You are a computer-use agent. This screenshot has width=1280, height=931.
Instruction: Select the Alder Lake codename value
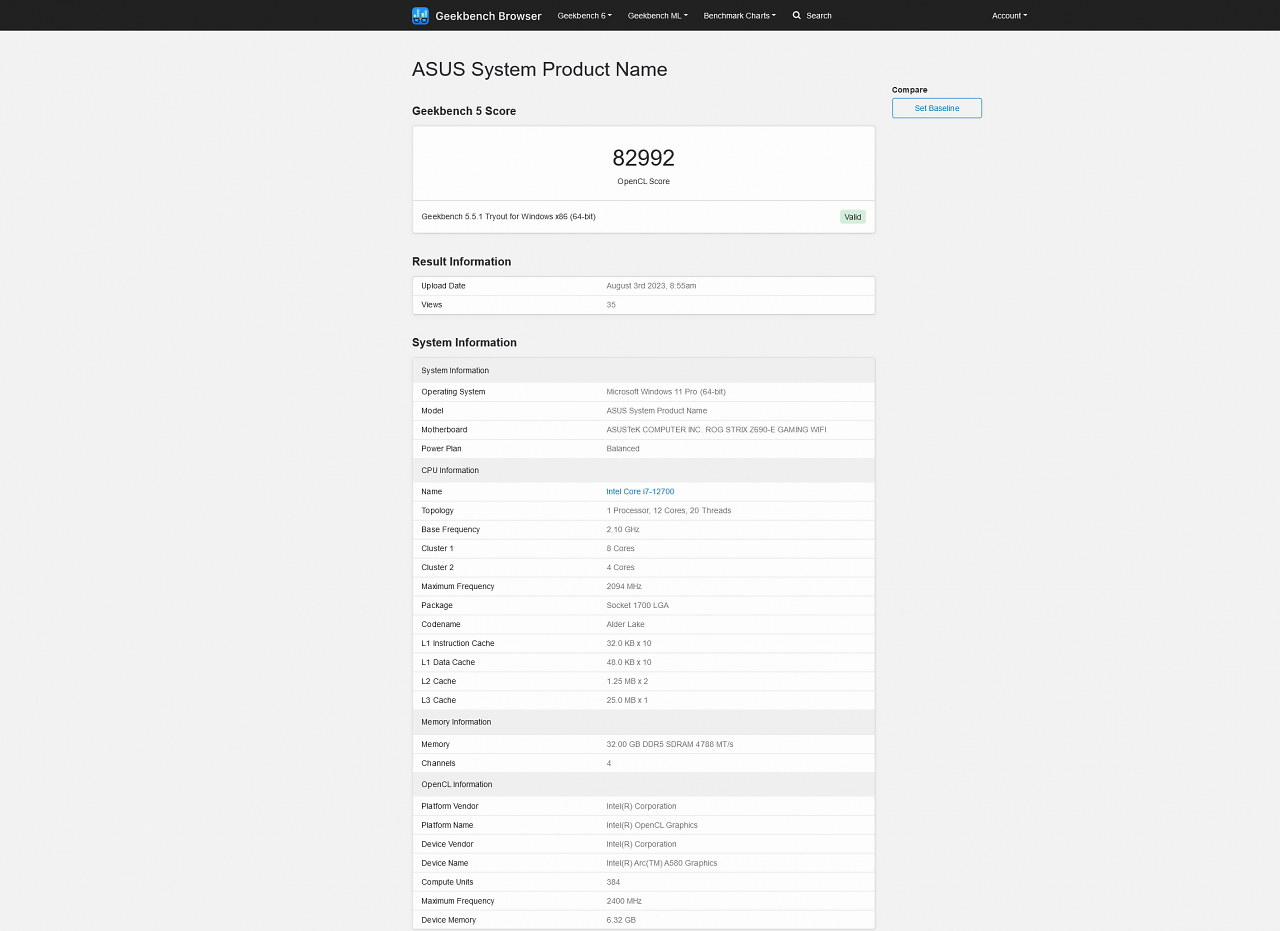click(x=625, y=624)
